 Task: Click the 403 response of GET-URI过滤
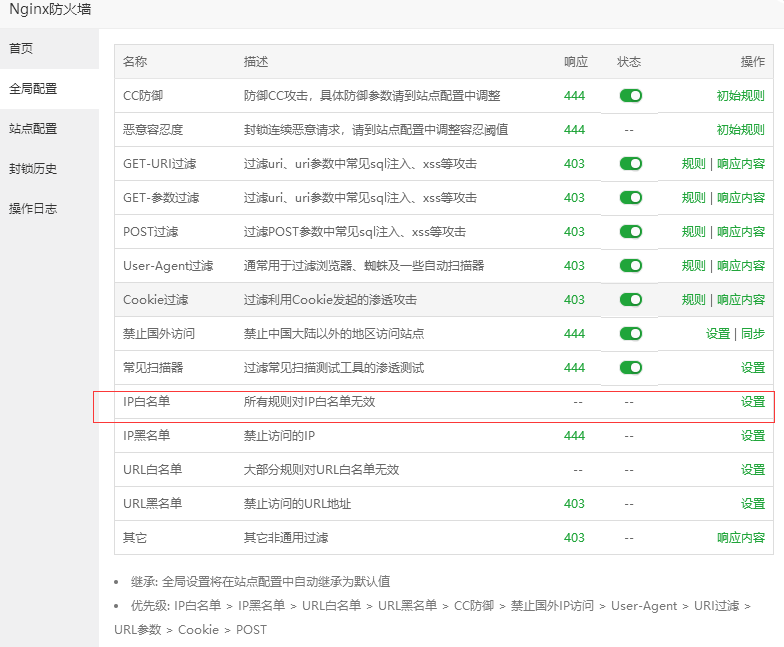[x=574, y=164]
